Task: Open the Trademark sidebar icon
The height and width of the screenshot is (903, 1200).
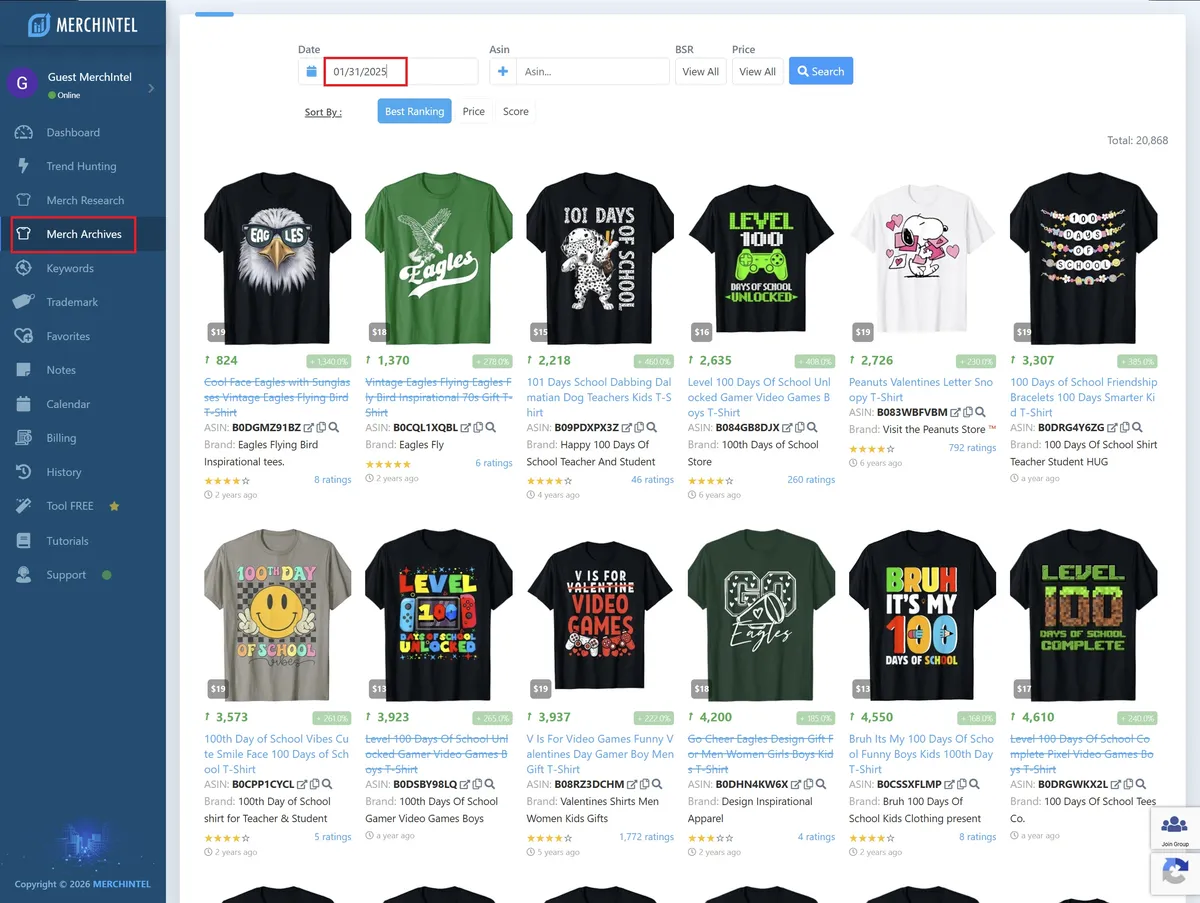Action: pyautogui.click(x=24, y=302)
